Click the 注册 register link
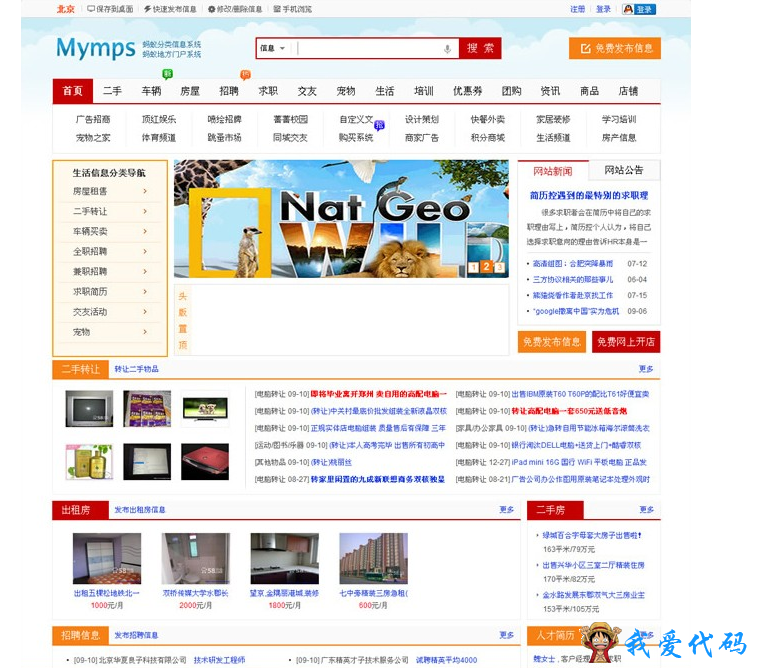764x668 pixels. tap(578, 9)
